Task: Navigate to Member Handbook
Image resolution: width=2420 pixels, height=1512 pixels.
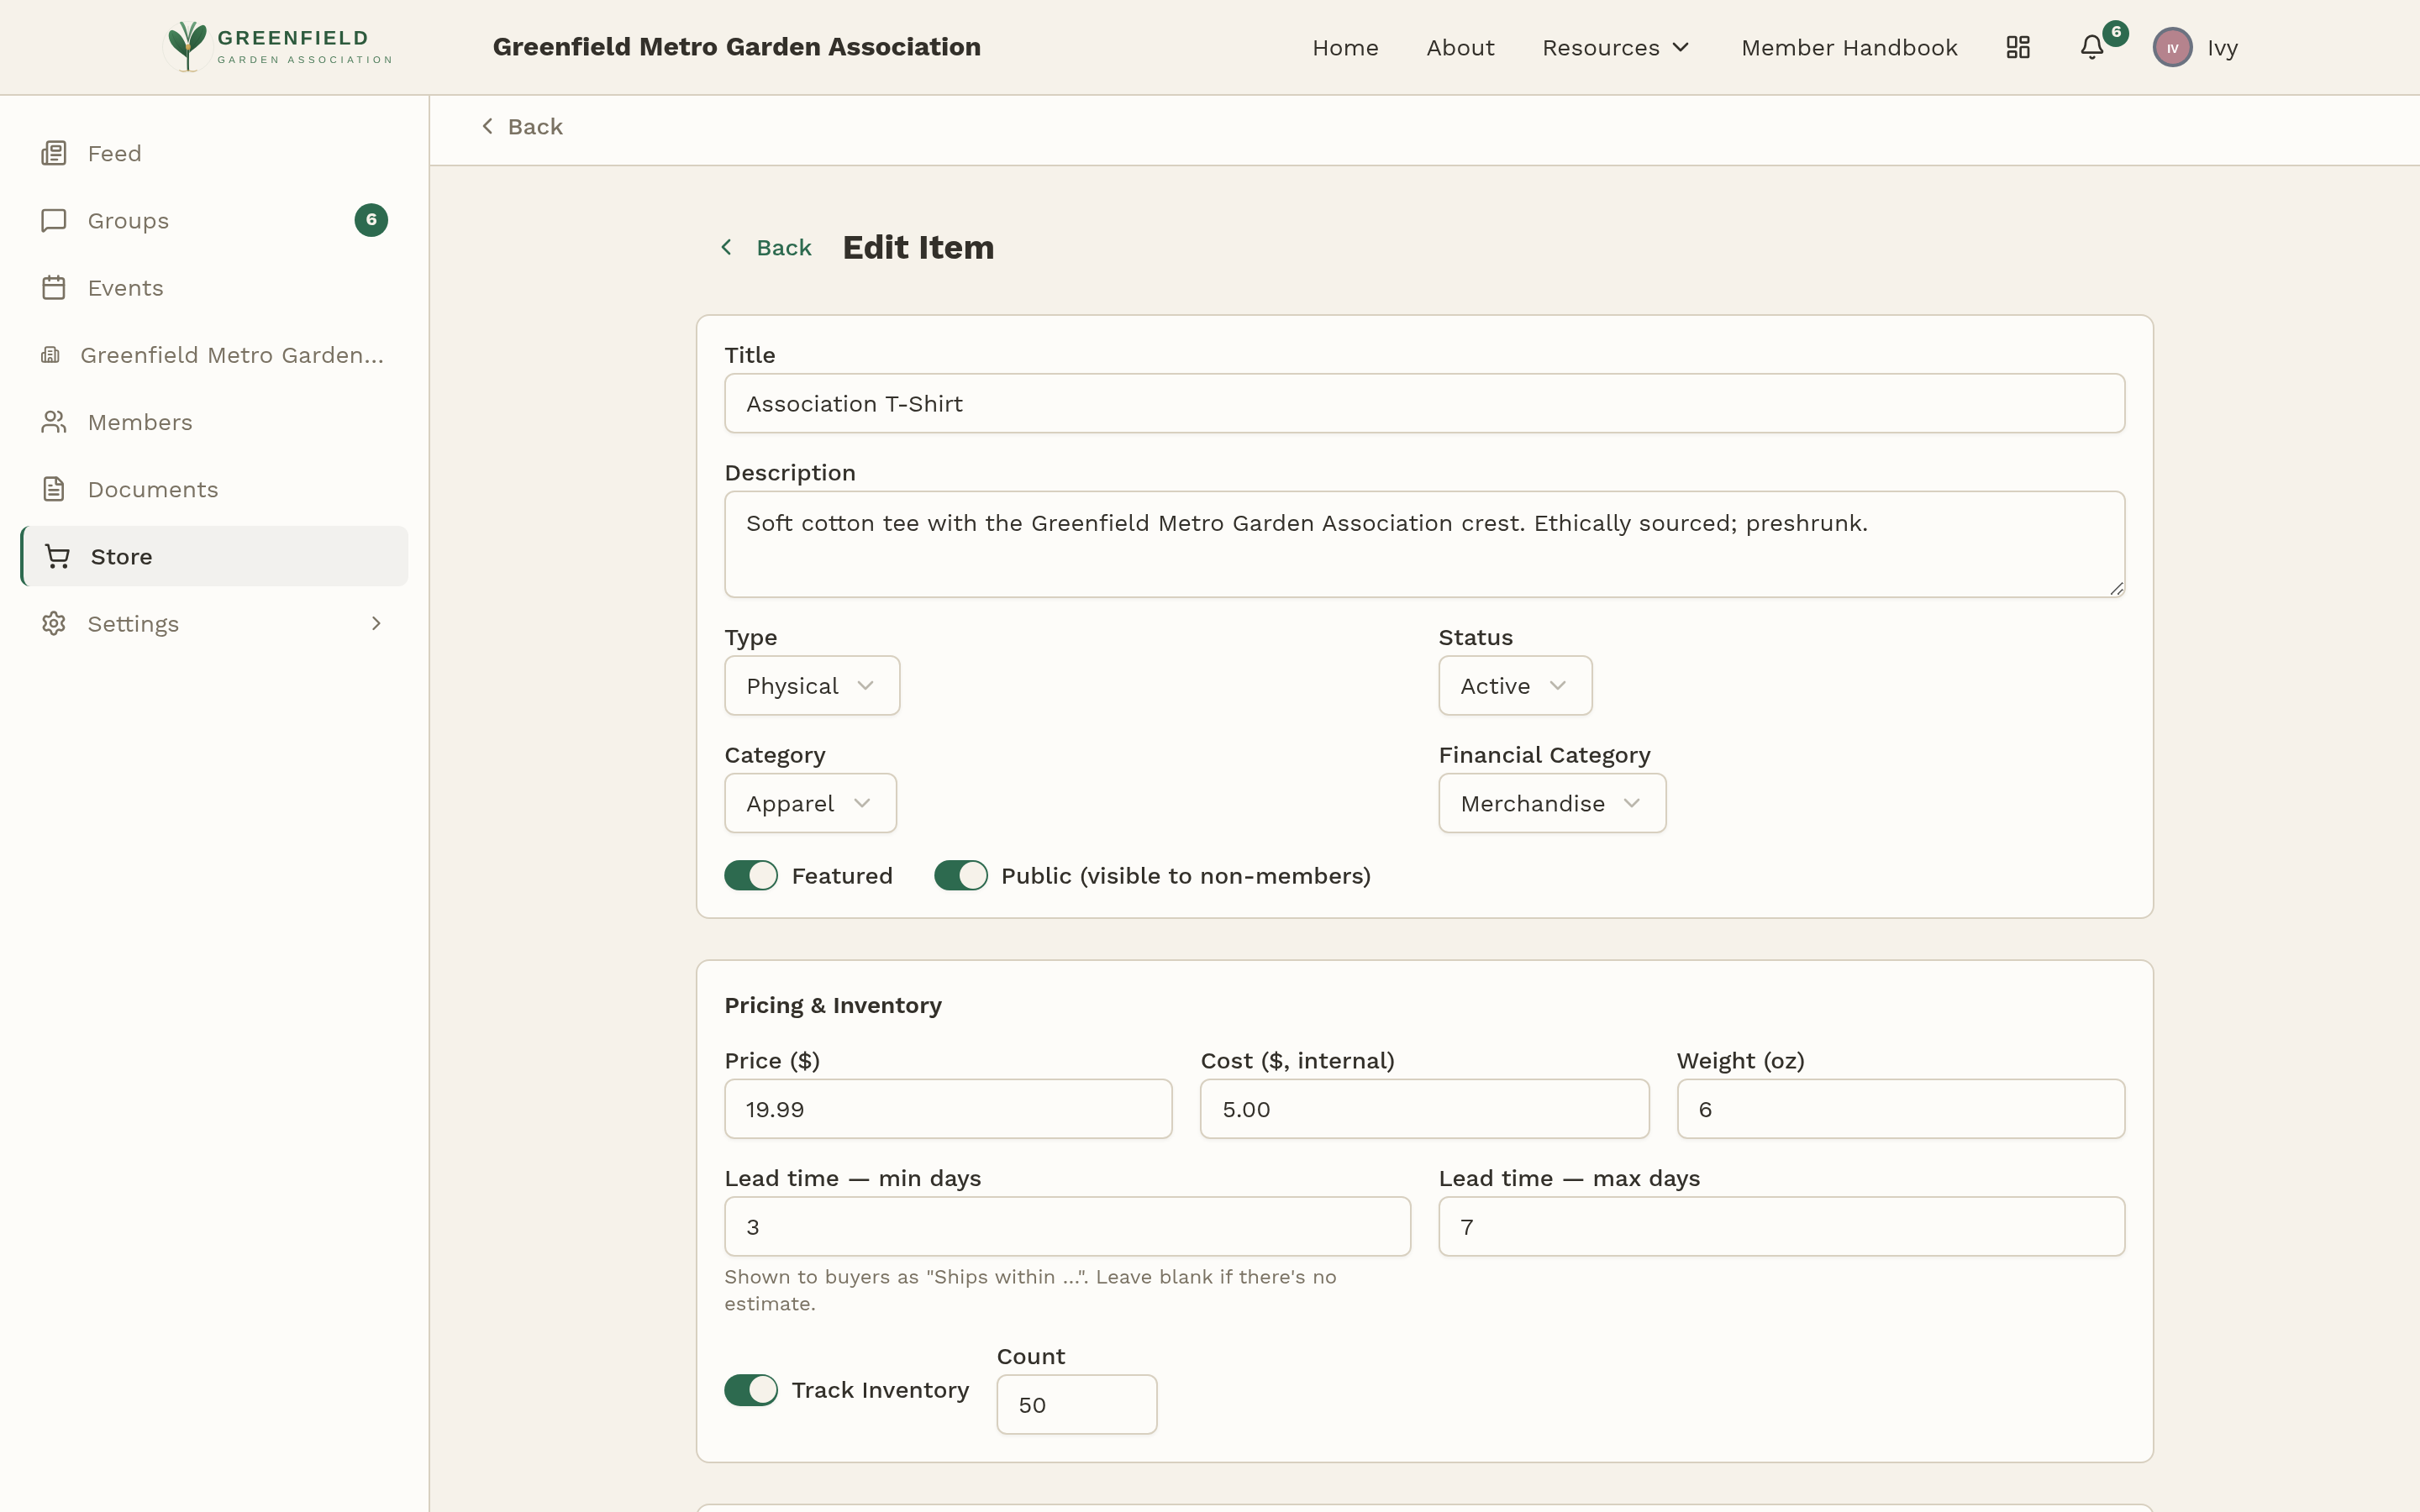Action: [x=1849, y=46]
